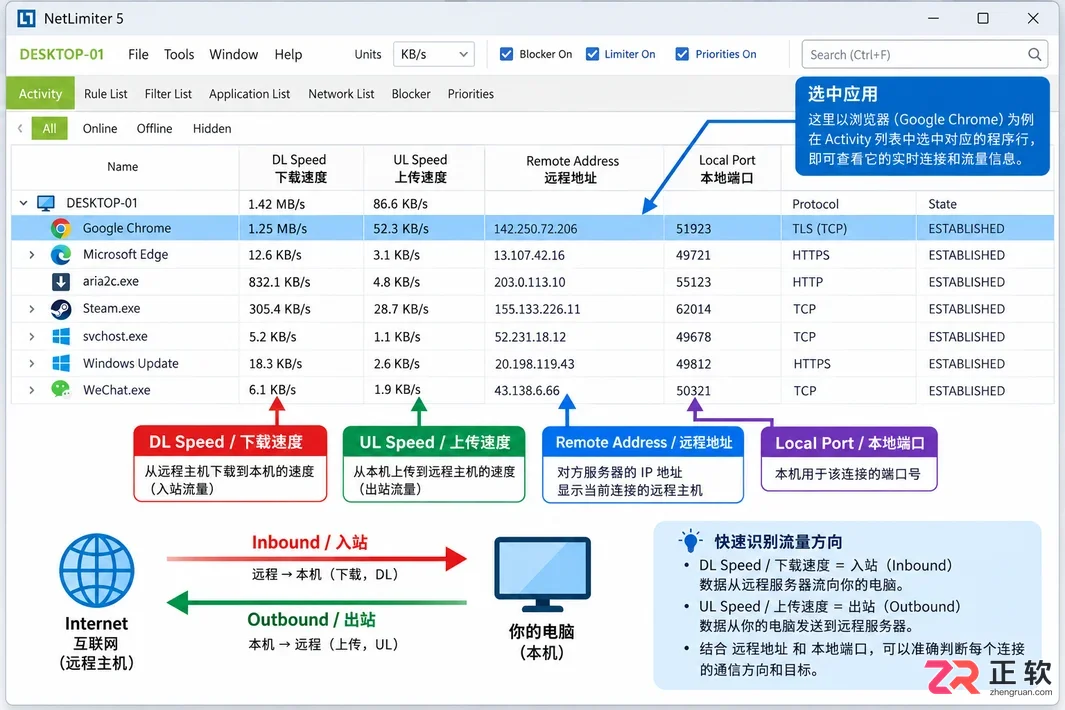Expand the Microsoft Edge row
Viewport: 1065px width, 710px height.
point(31,255)
